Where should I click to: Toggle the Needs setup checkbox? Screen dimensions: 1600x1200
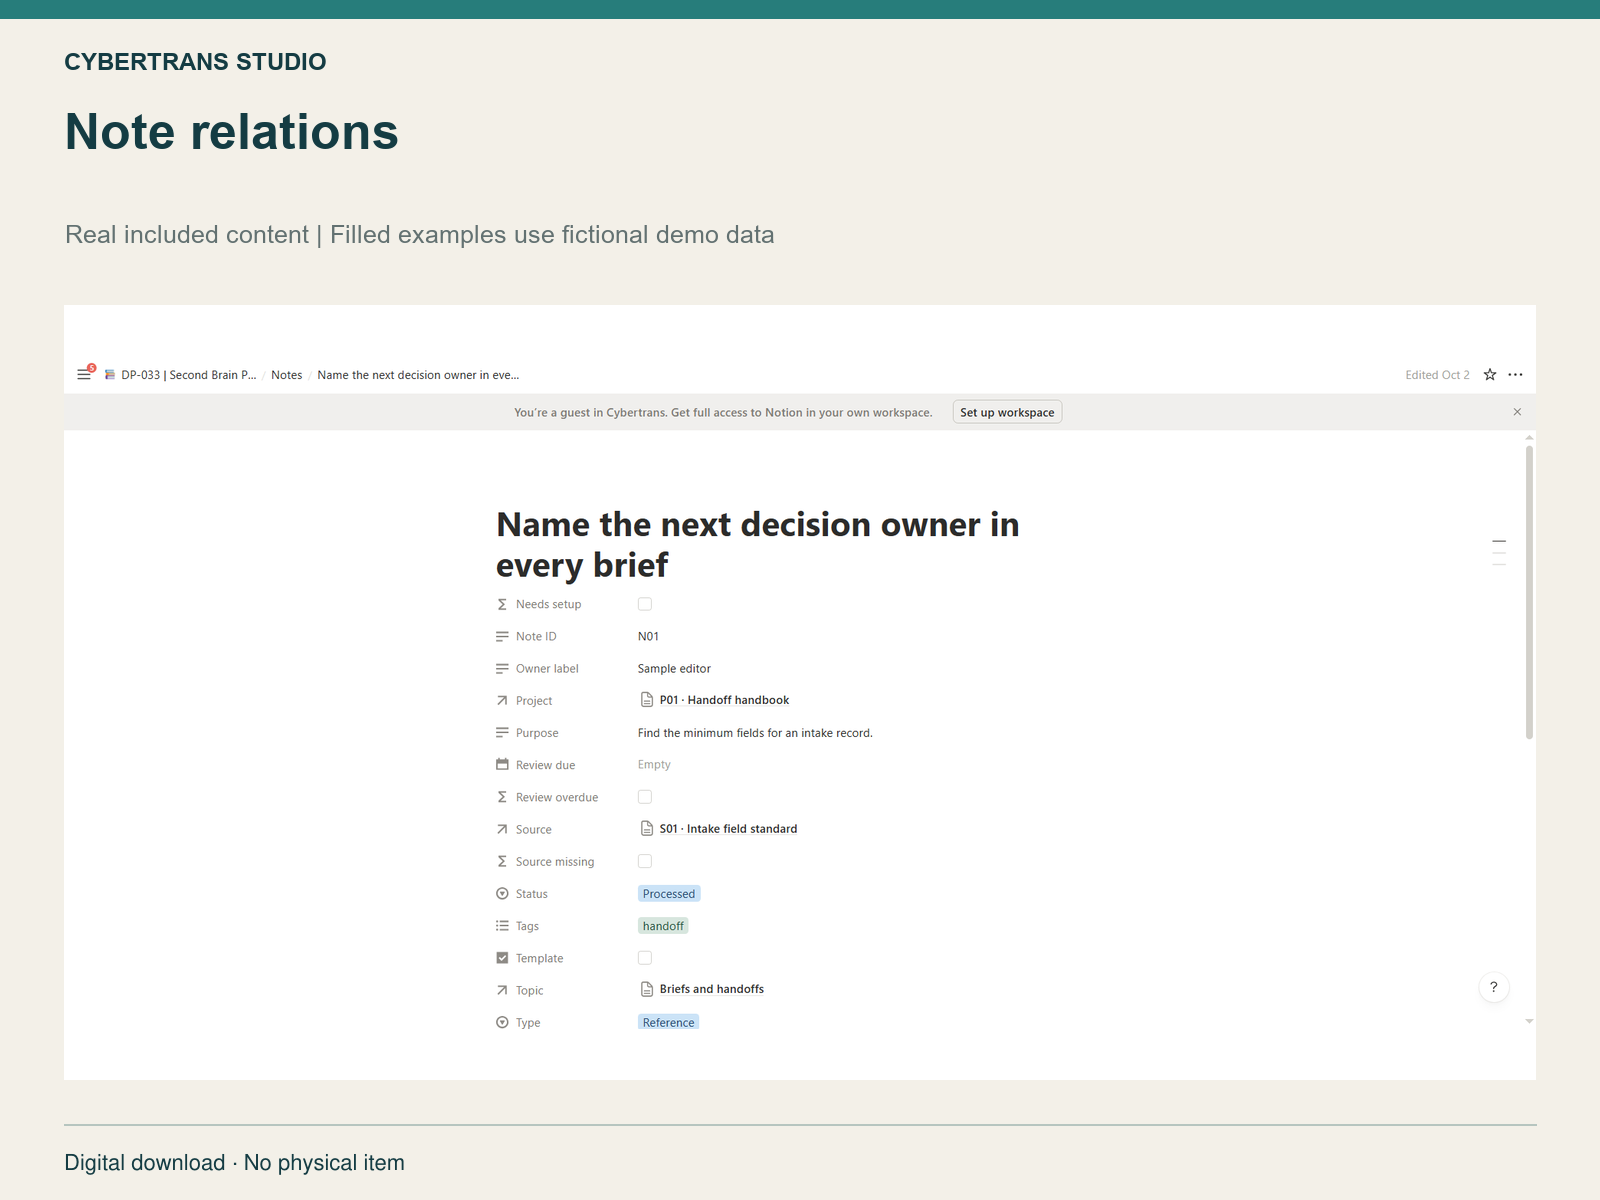(x=645, y=604)
